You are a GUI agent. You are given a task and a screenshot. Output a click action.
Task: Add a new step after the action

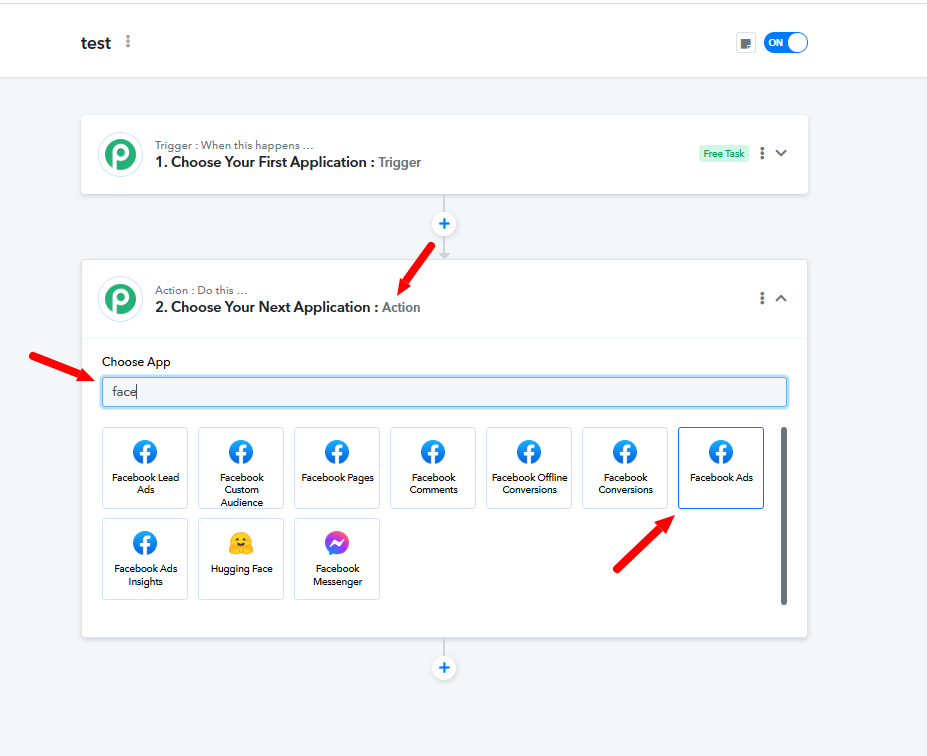click(444, 668)
